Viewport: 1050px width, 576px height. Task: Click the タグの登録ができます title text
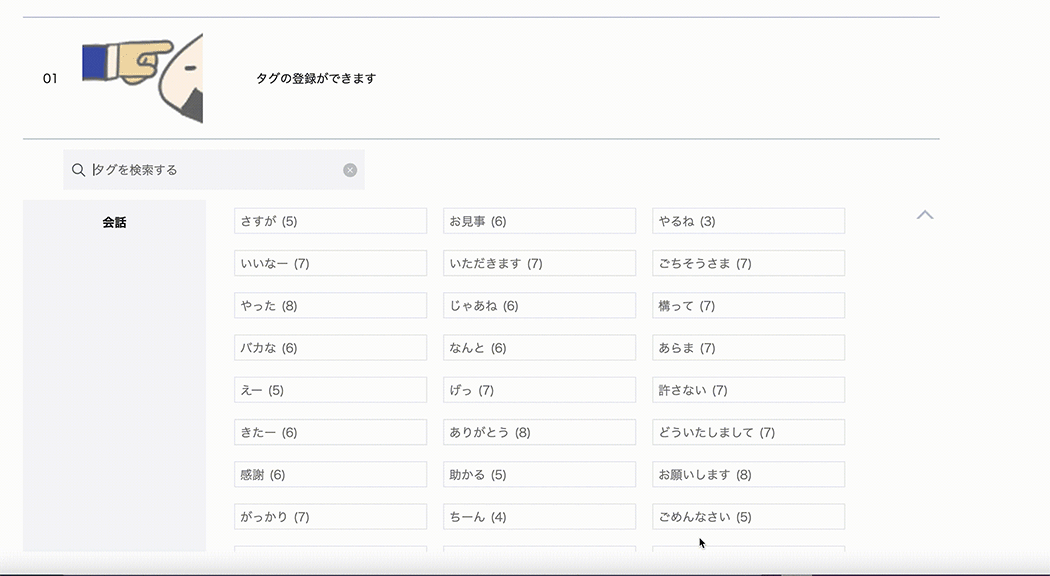[x=316, y=78]
